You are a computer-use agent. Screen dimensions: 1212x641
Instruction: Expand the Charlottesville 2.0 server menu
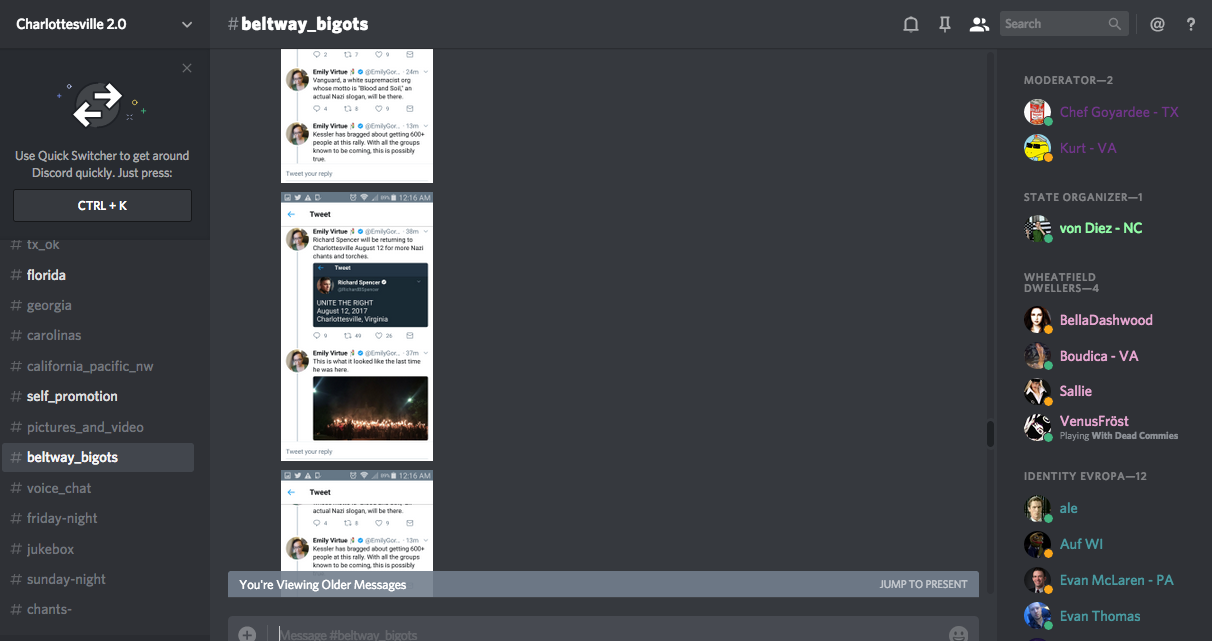tap(187, 25)
